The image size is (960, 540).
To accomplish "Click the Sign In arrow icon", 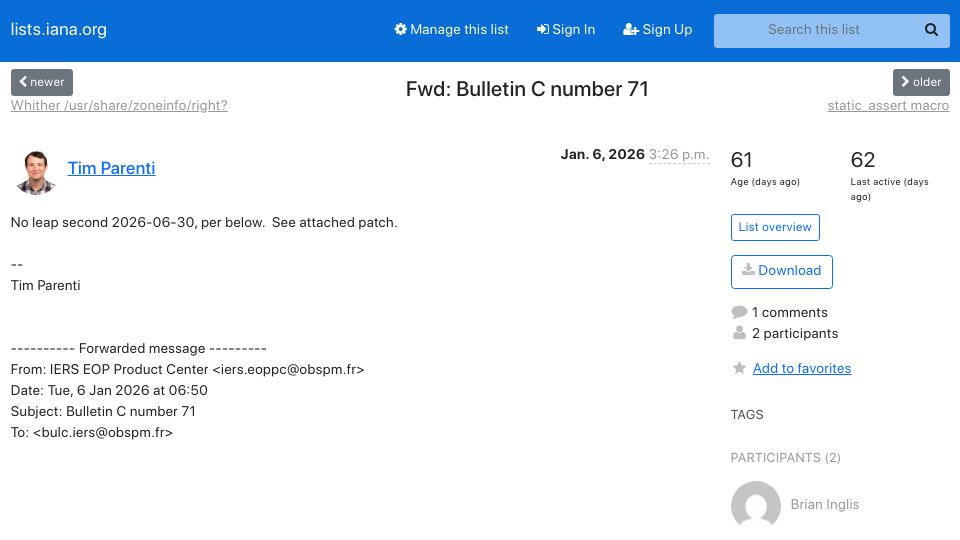I will coord(542,29).
